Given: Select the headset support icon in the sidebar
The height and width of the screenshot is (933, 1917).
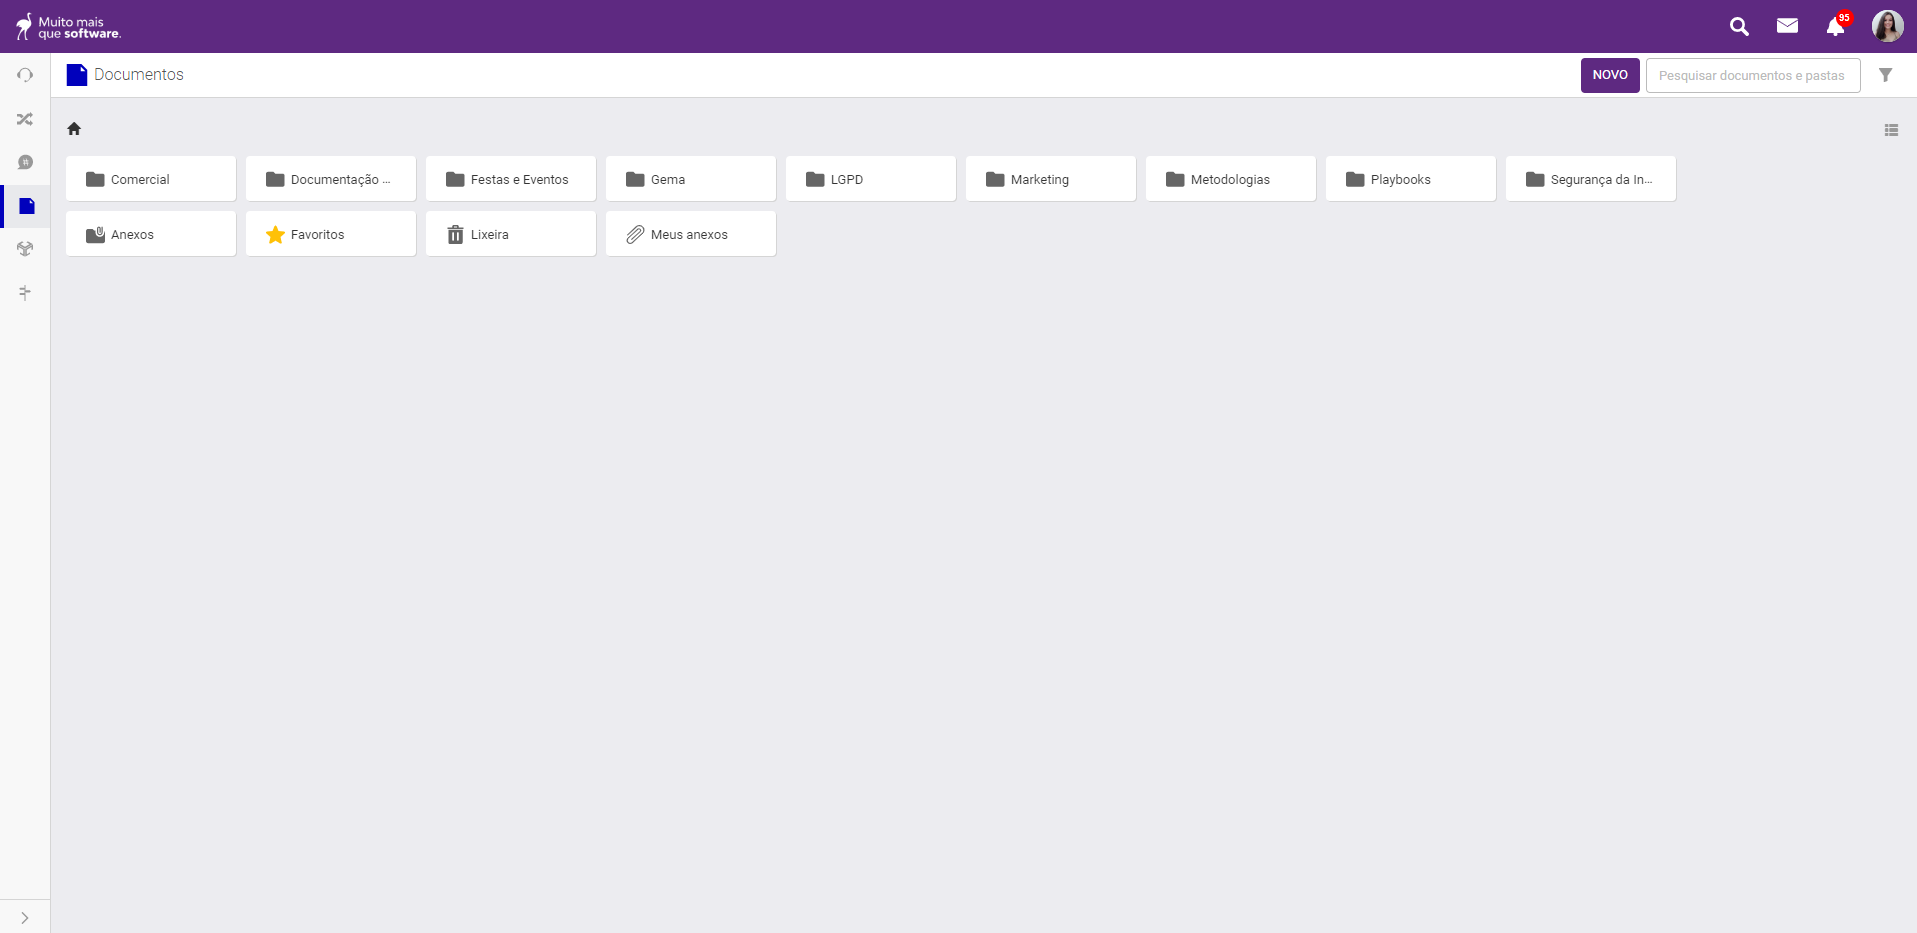Looking at the screenshot, I should (x=25, y=75).
